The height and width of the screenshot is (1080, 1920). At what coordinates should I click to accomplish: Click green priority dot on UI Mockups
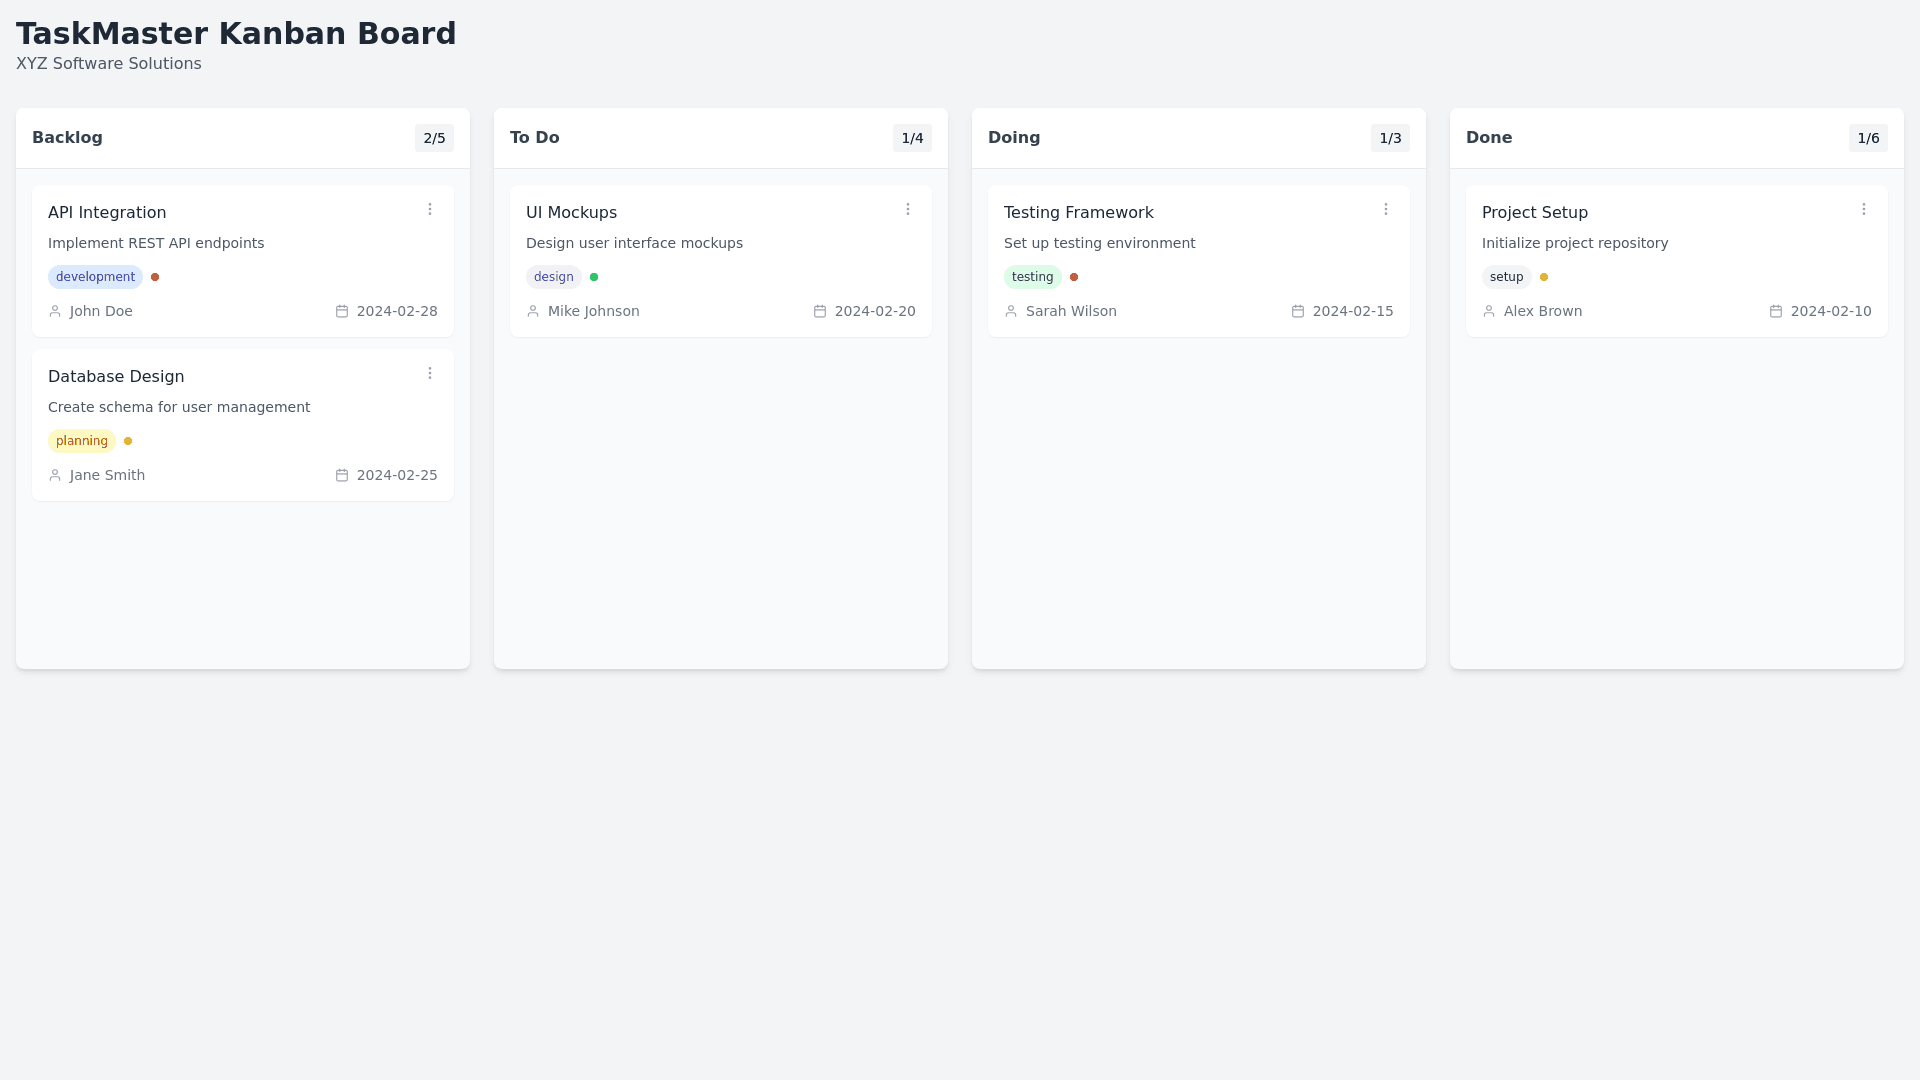[594, 277]
